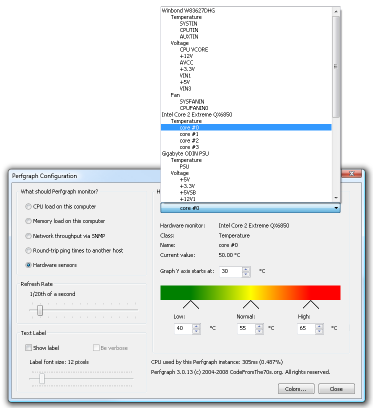The width and height of the screenshot is (373, 408).
Task: Click the Refresh Rate slider thumb
Action: (40, 310)
